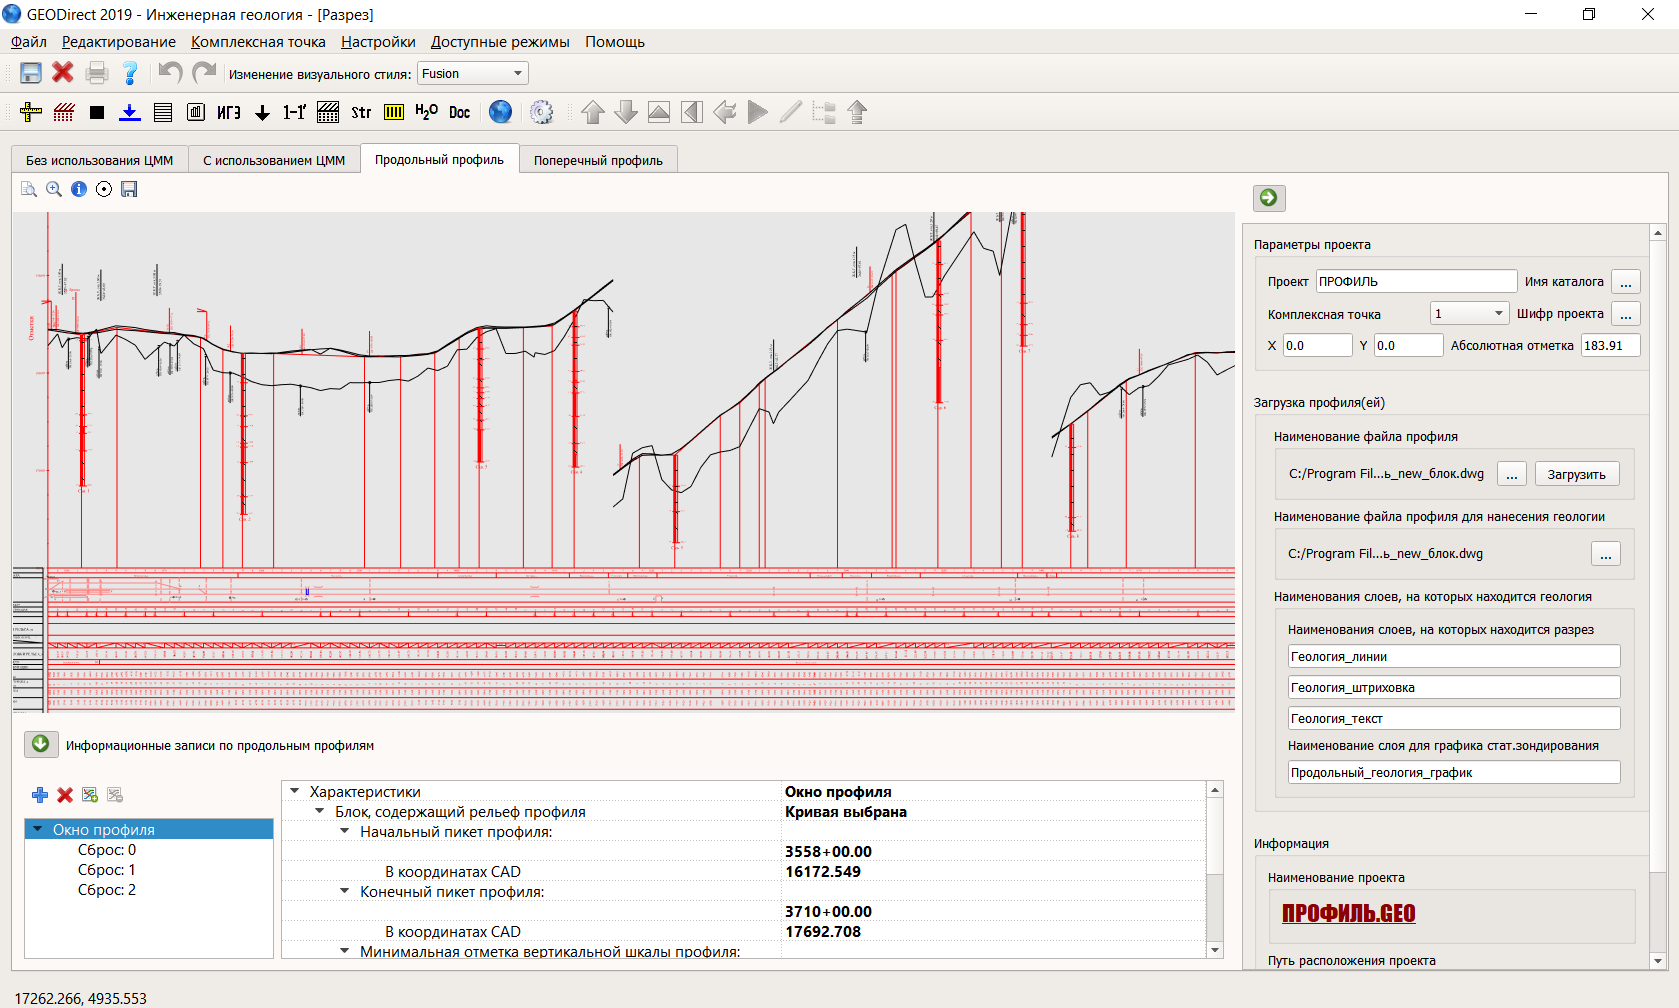
Task: Open the Редактирование menu
Action: (x=119, y=42)
